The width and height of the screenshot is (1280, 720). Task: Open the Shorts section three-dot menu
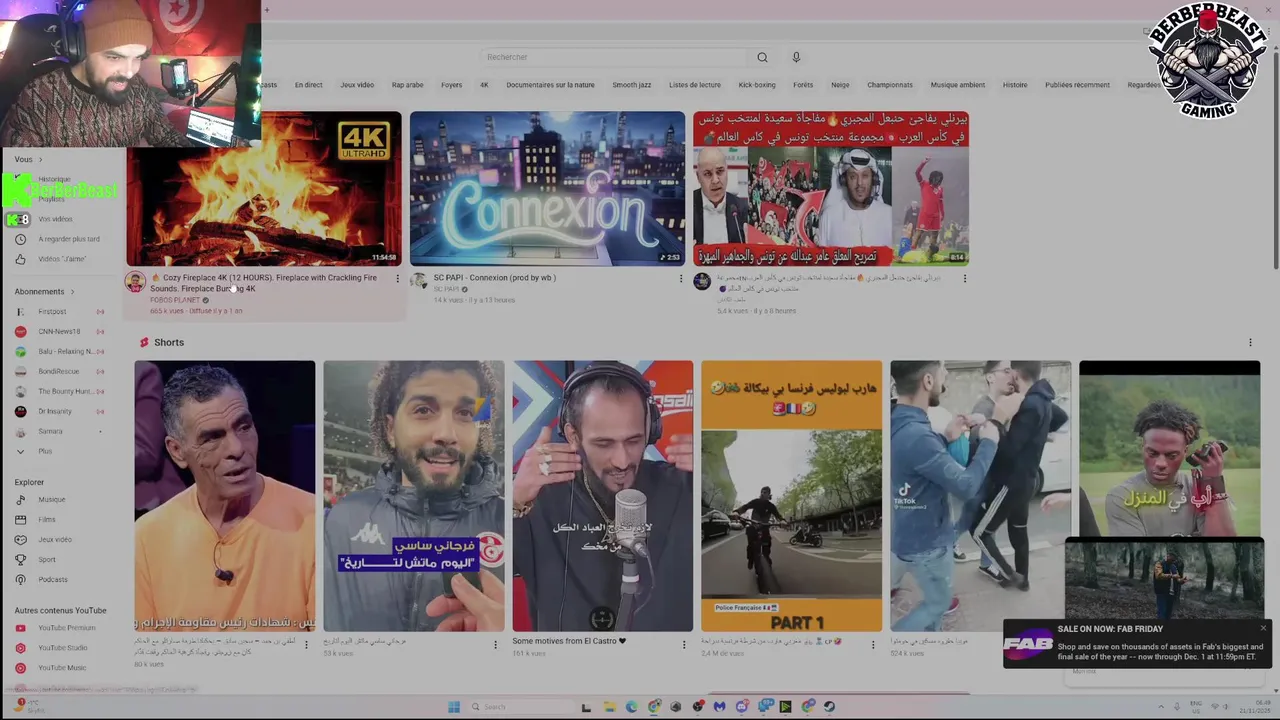point(1250,343)
